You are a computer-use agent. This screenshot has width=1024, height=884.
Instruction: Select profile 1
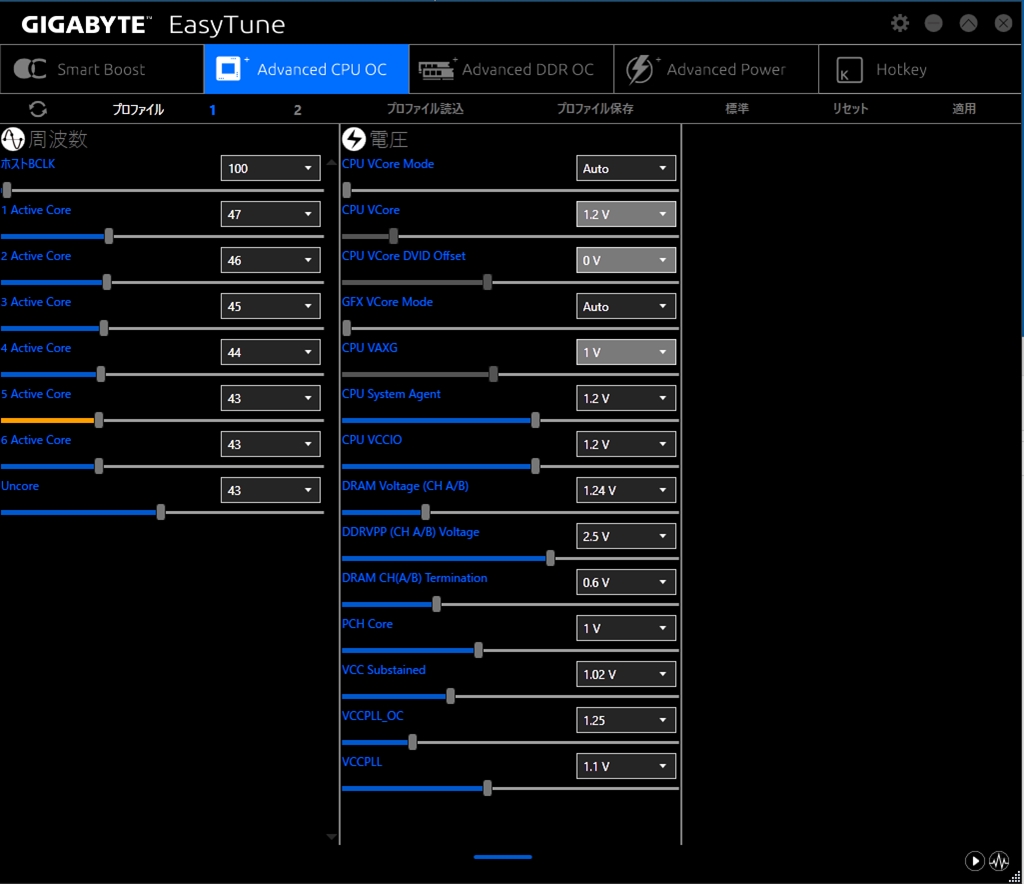click(212, 110)
